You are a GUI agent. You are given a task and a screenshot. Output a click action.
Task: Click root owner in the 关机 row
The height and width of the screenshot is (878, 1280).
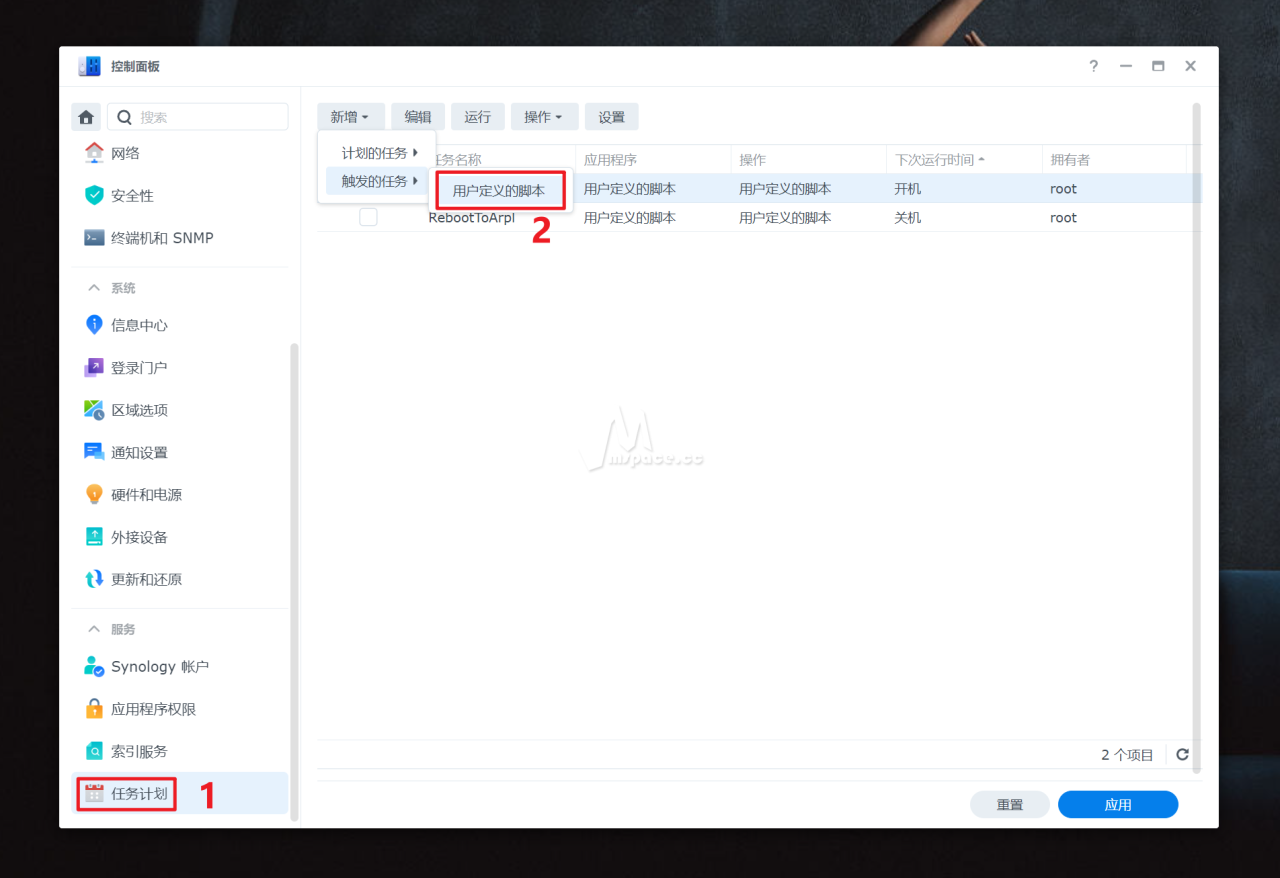tap(1064, 217)
